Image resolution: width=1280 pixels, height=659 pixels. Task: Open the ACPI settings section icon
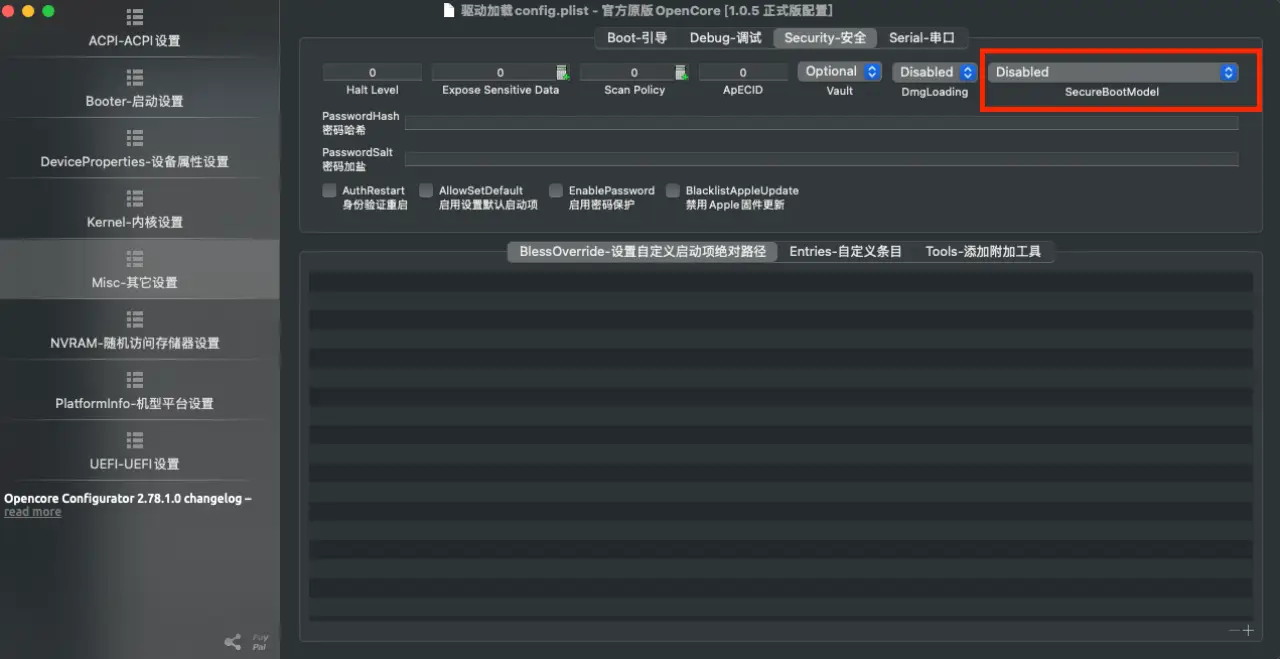pos(135,18)
